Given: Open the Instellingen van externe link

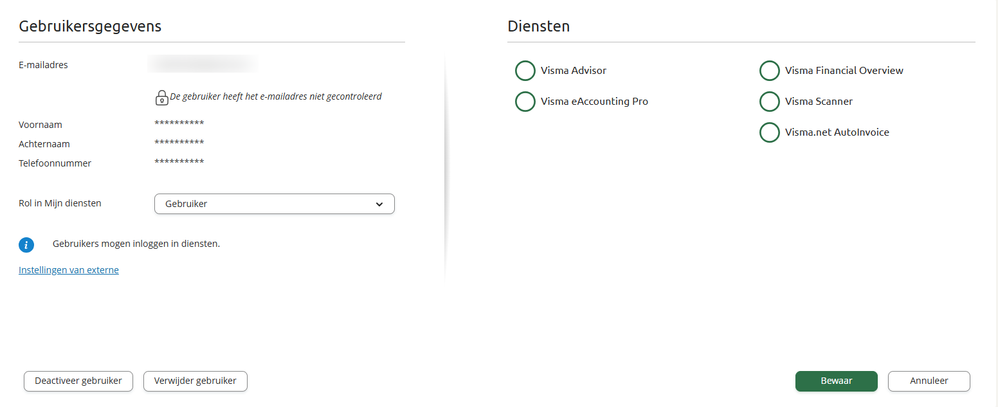Looking at the screenshot, I should 69,270.
